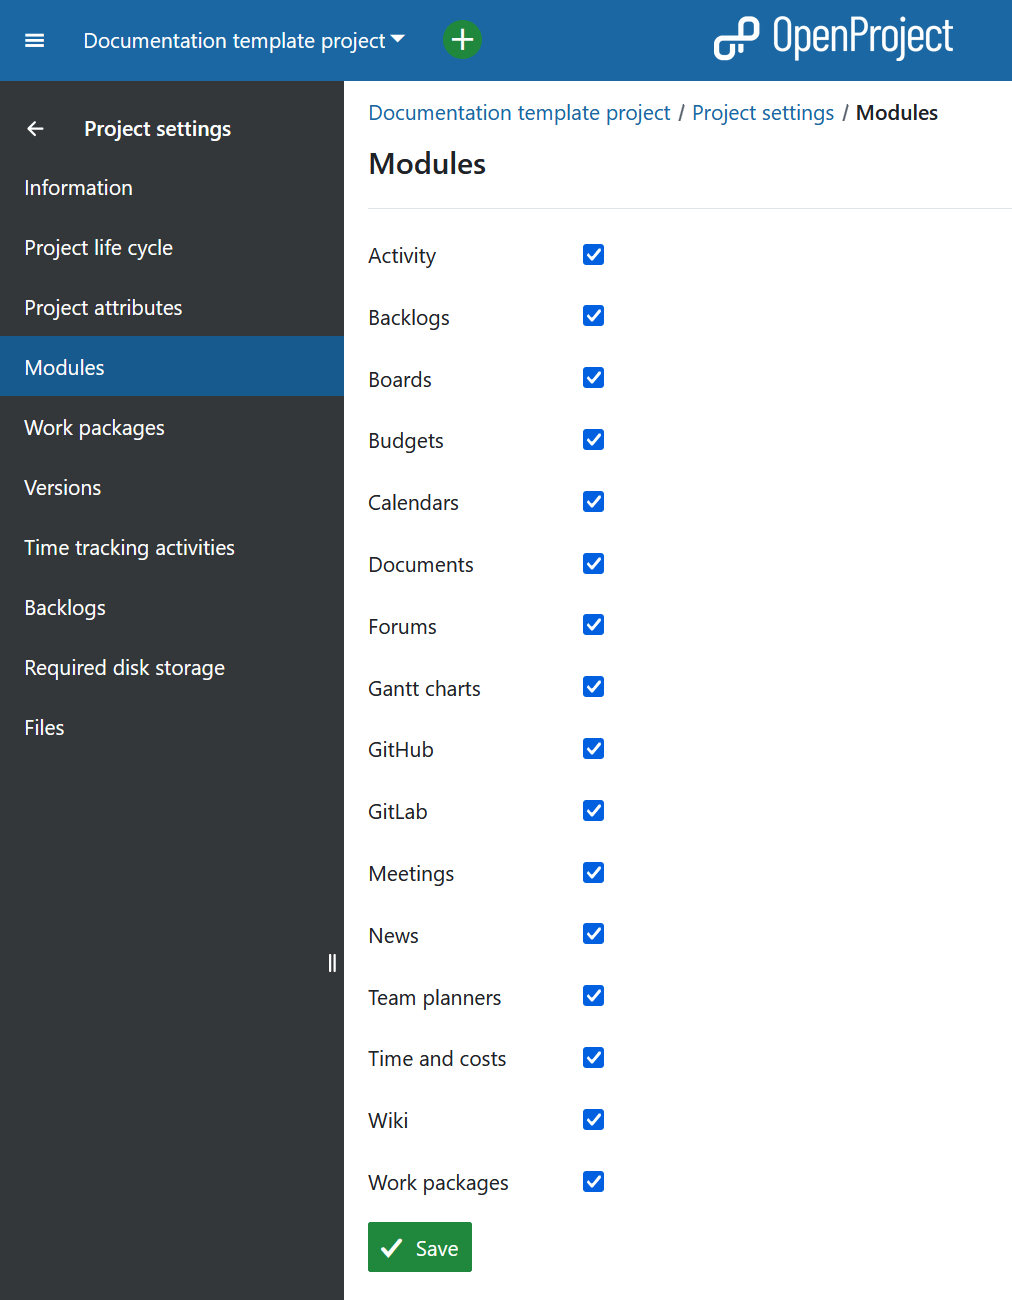
Task: Open Project settings breadcrumb link
Action: click(x=763, y=113)
